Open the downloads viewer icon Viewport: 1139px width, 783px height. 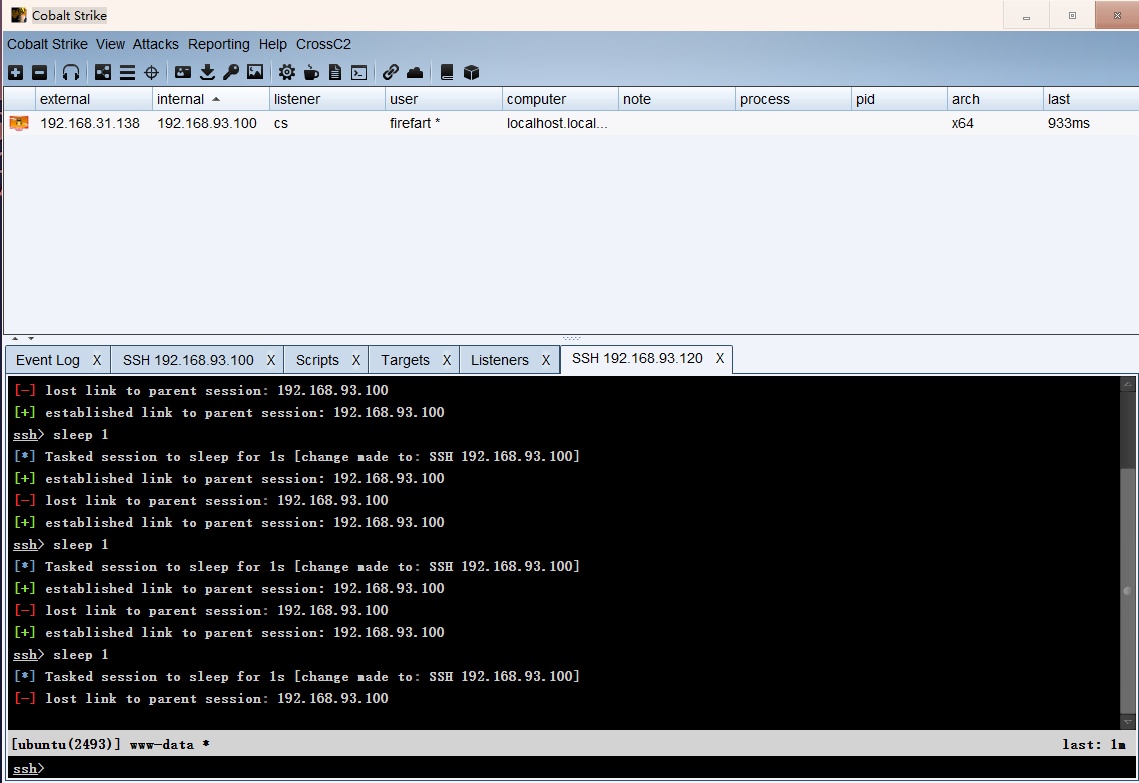(207, 72)
